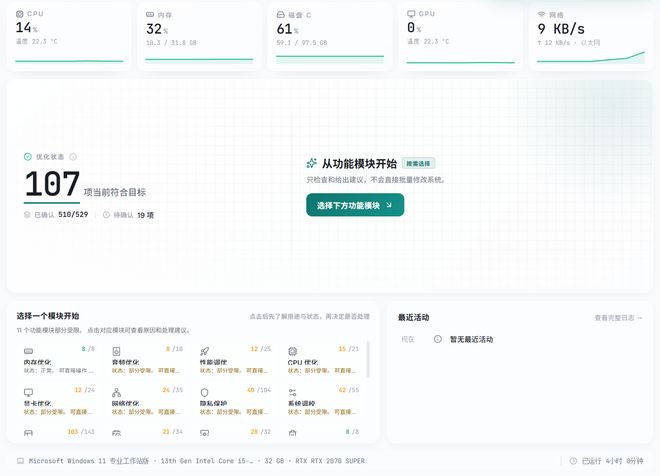Click the 搜索选择 badge beside the heading

(x=418, y=163)
